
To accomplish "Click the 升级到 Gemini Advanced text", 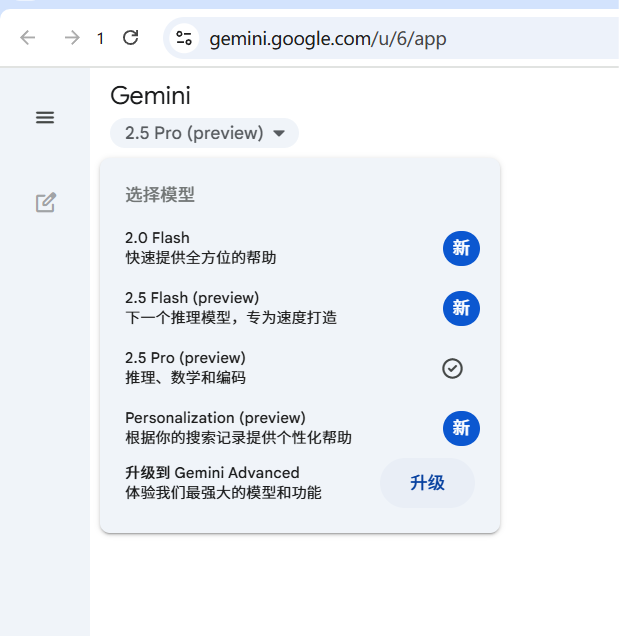I will (212, 473).
